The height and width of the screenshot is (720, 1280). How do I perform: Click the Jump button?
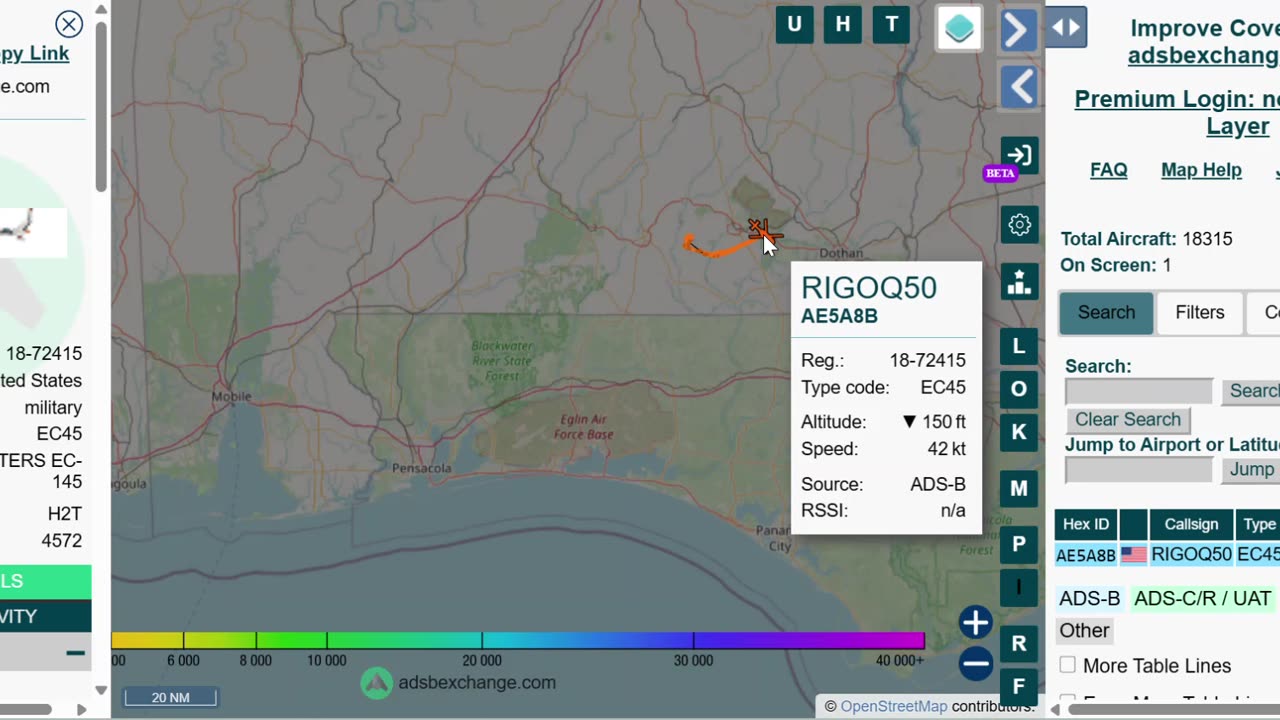[1251, 469]
